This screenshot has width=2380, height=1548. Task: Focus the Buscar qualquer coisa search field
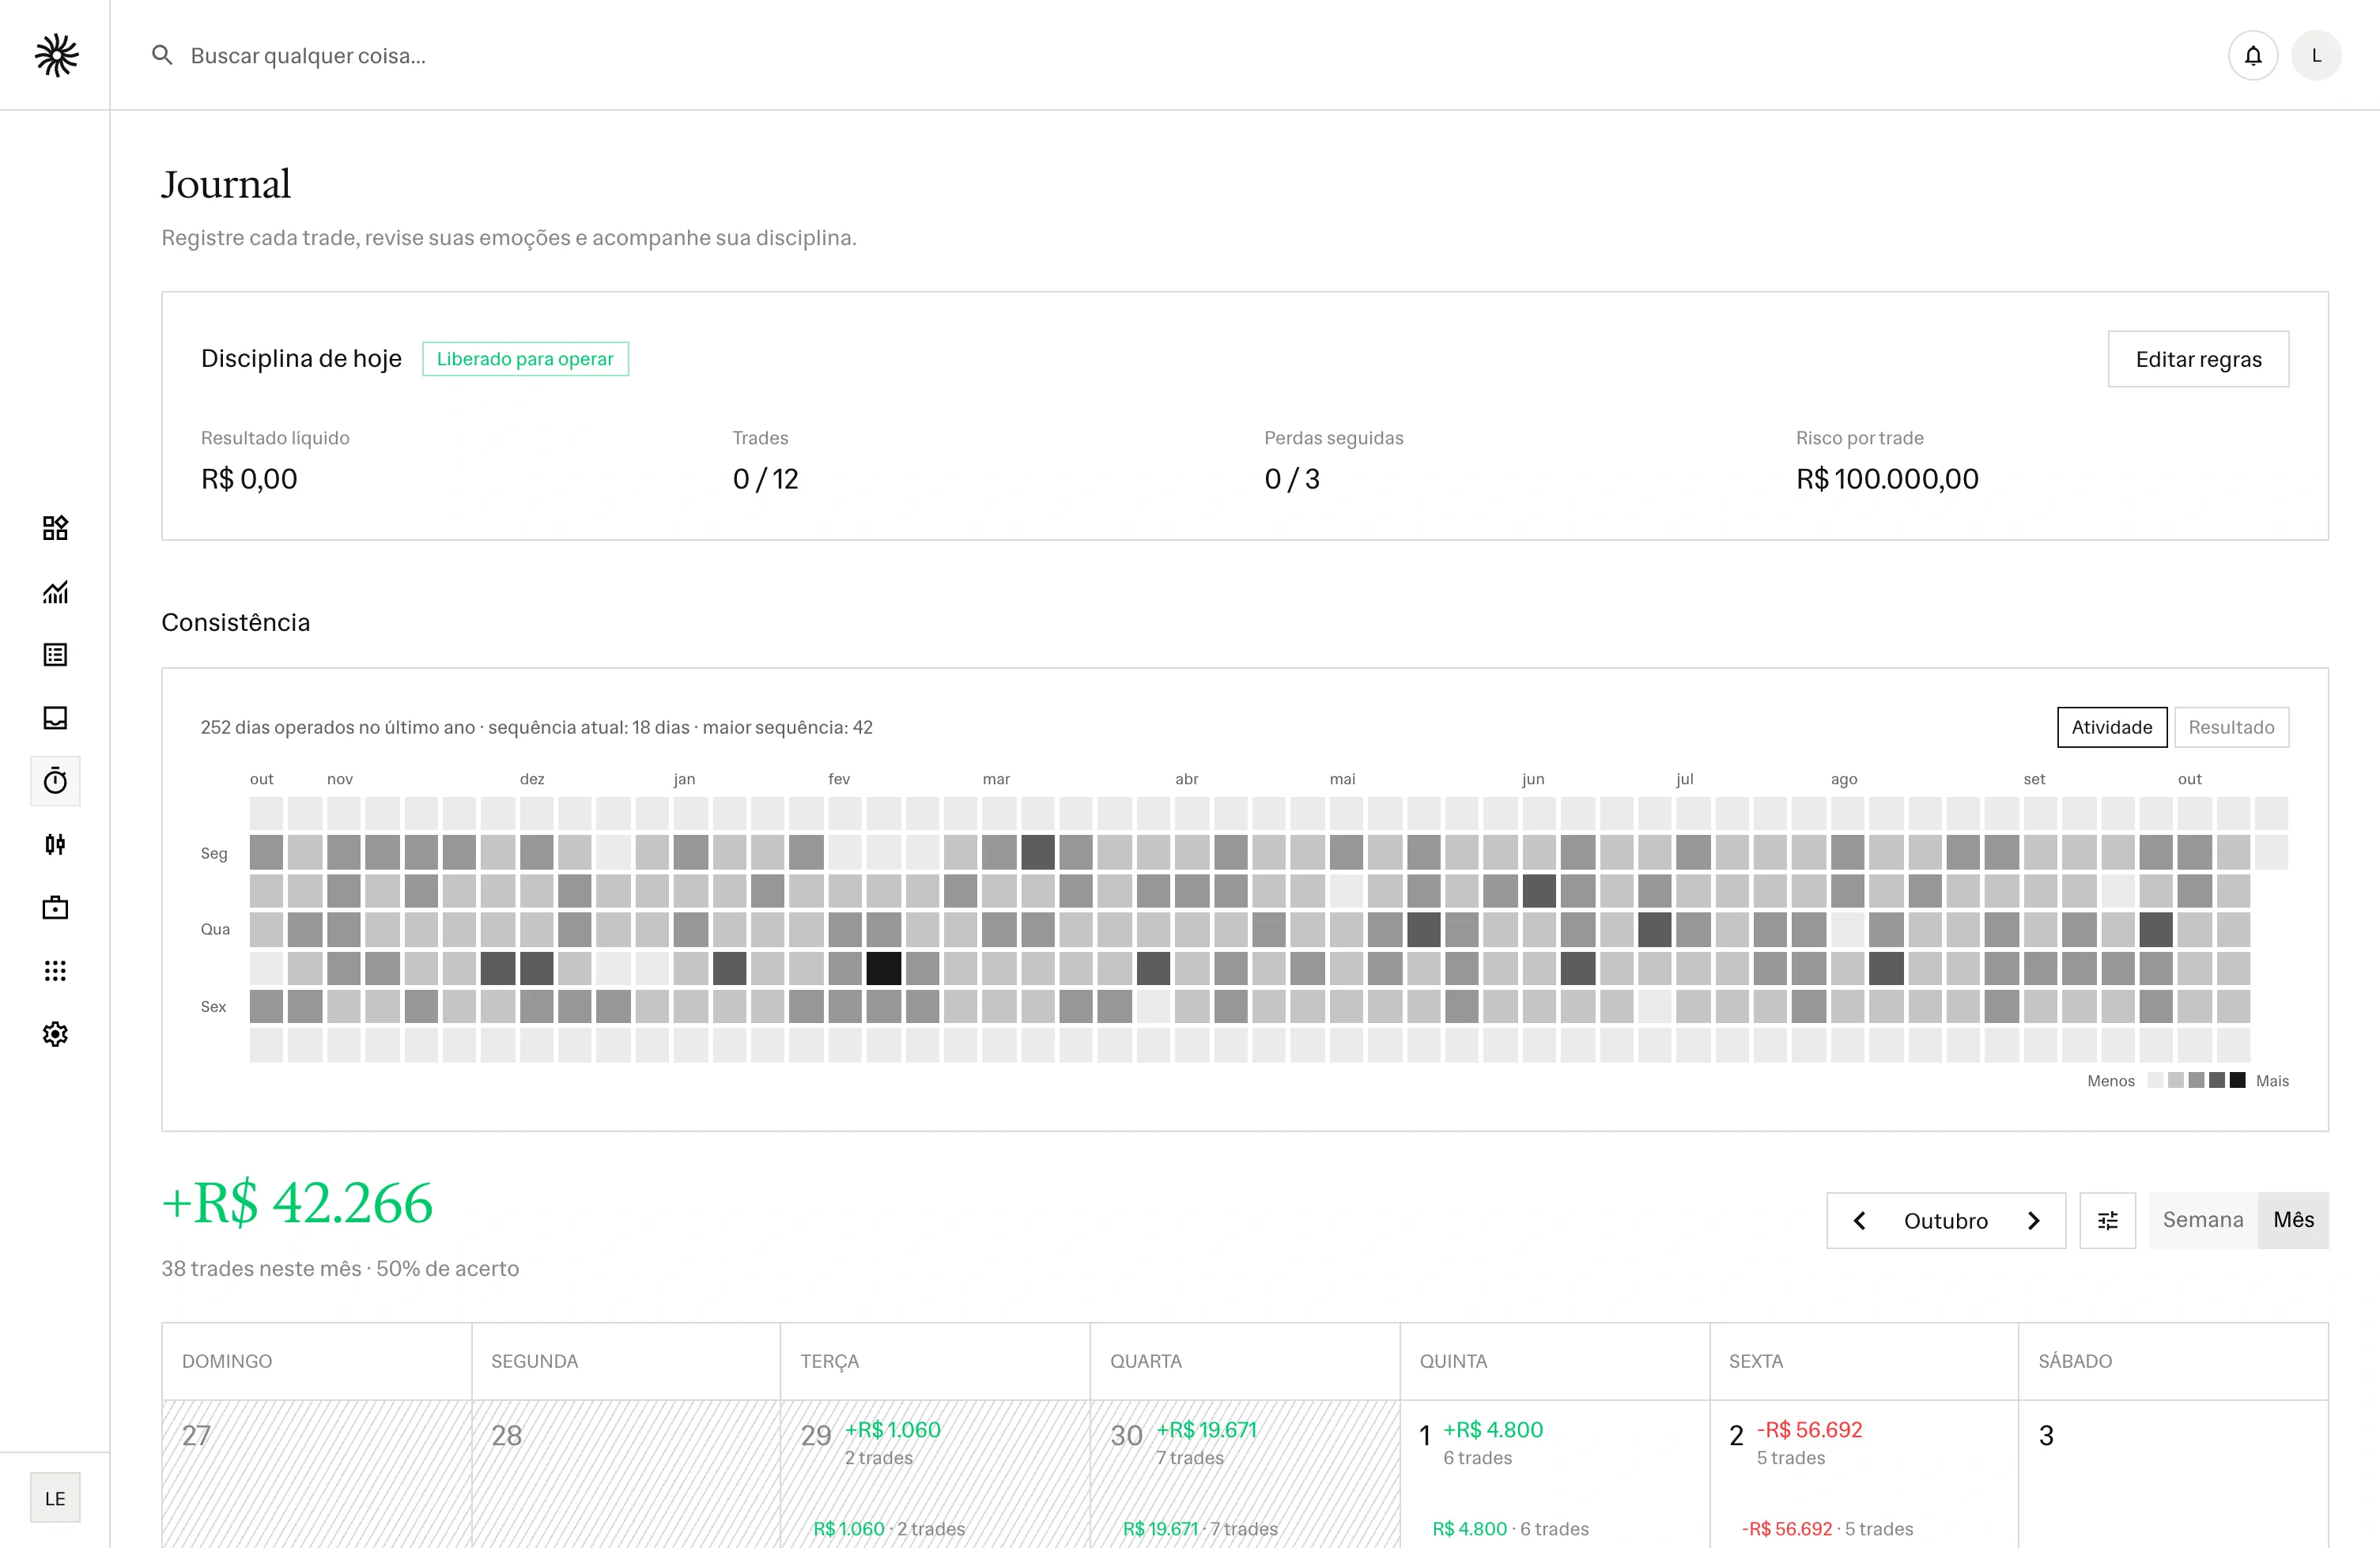click(1180, 55)
